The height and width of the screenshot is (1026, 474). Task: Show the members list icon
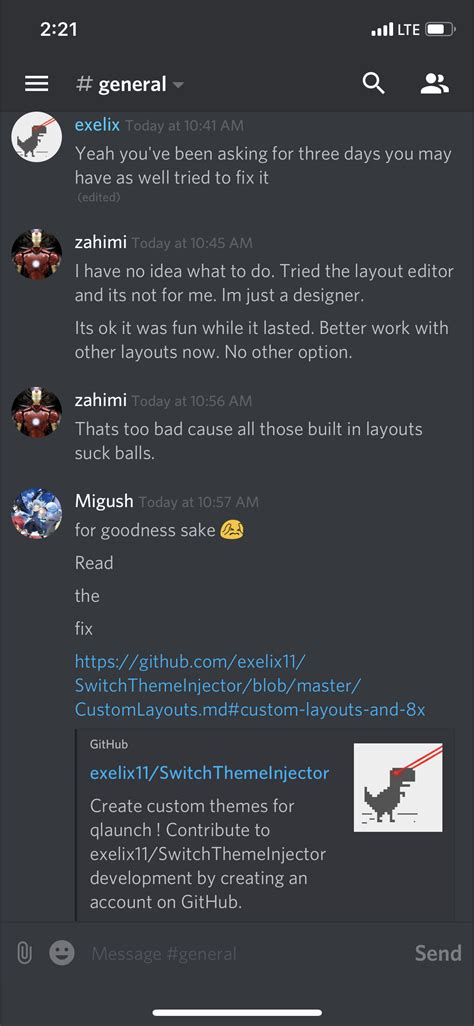[435, 84]
